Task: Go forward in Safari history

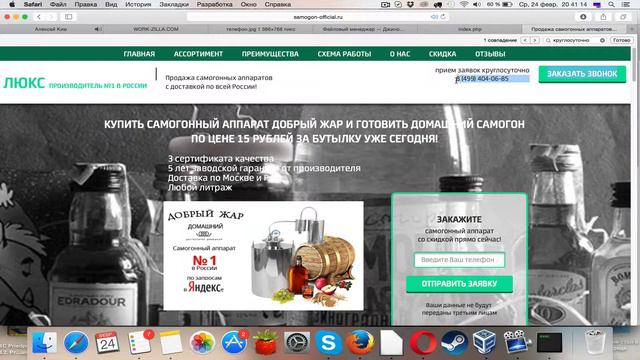Action: tap(51, 17)
